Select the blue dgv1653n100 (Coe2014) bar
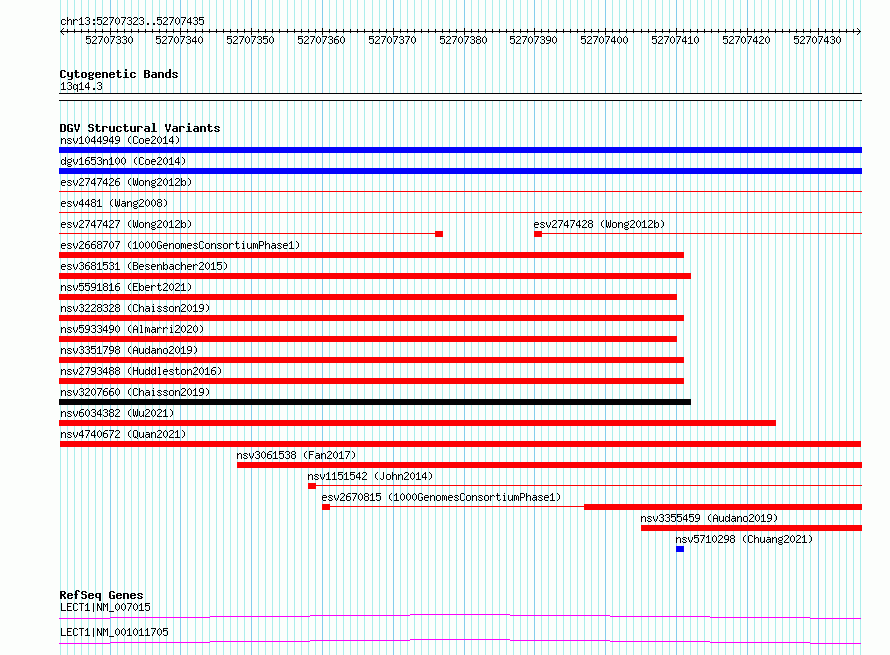 460,171
